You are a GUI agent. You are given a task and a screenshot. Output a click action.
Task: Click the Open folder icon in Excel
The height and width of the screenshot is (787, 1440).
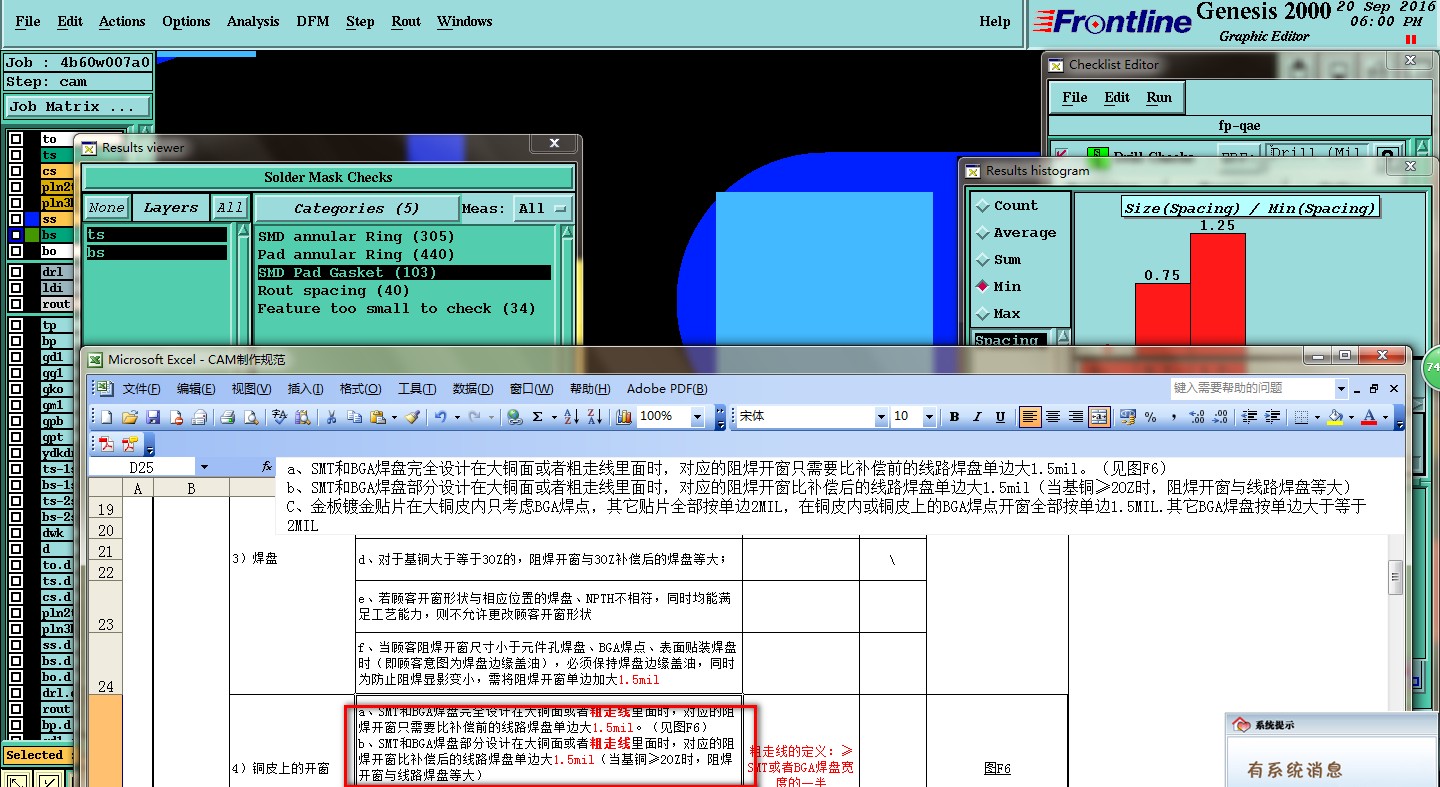coord(130,416)
